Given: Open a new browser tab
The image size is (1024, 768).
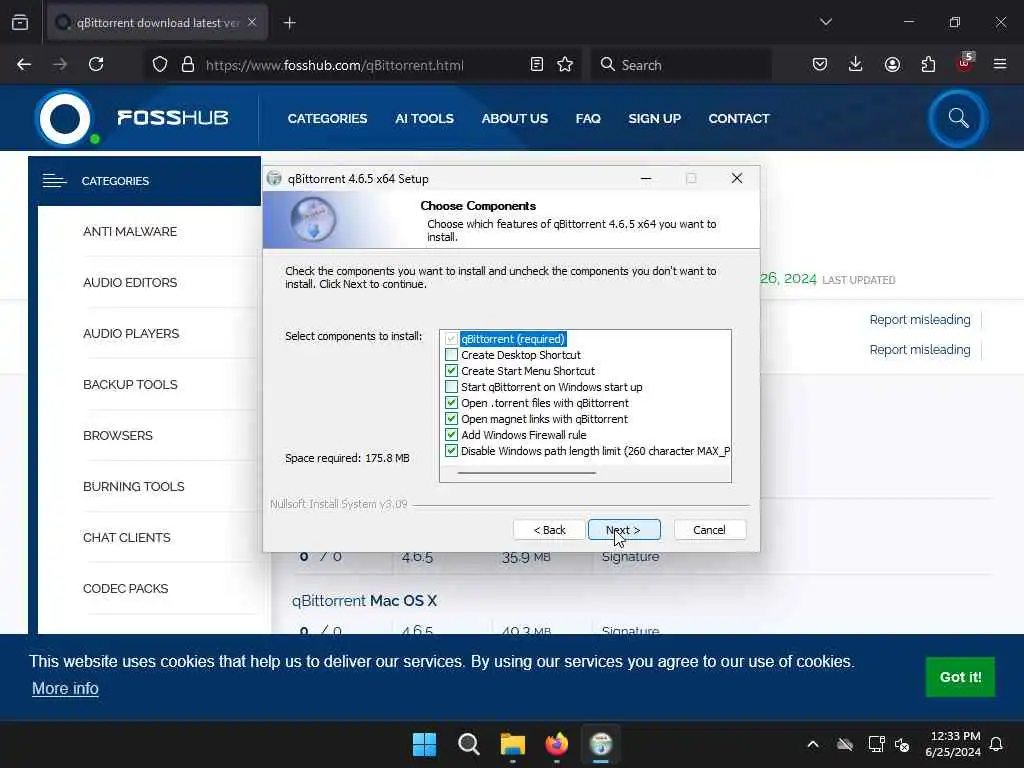Looking at the screenshot, I should click(x=289, y=23).
